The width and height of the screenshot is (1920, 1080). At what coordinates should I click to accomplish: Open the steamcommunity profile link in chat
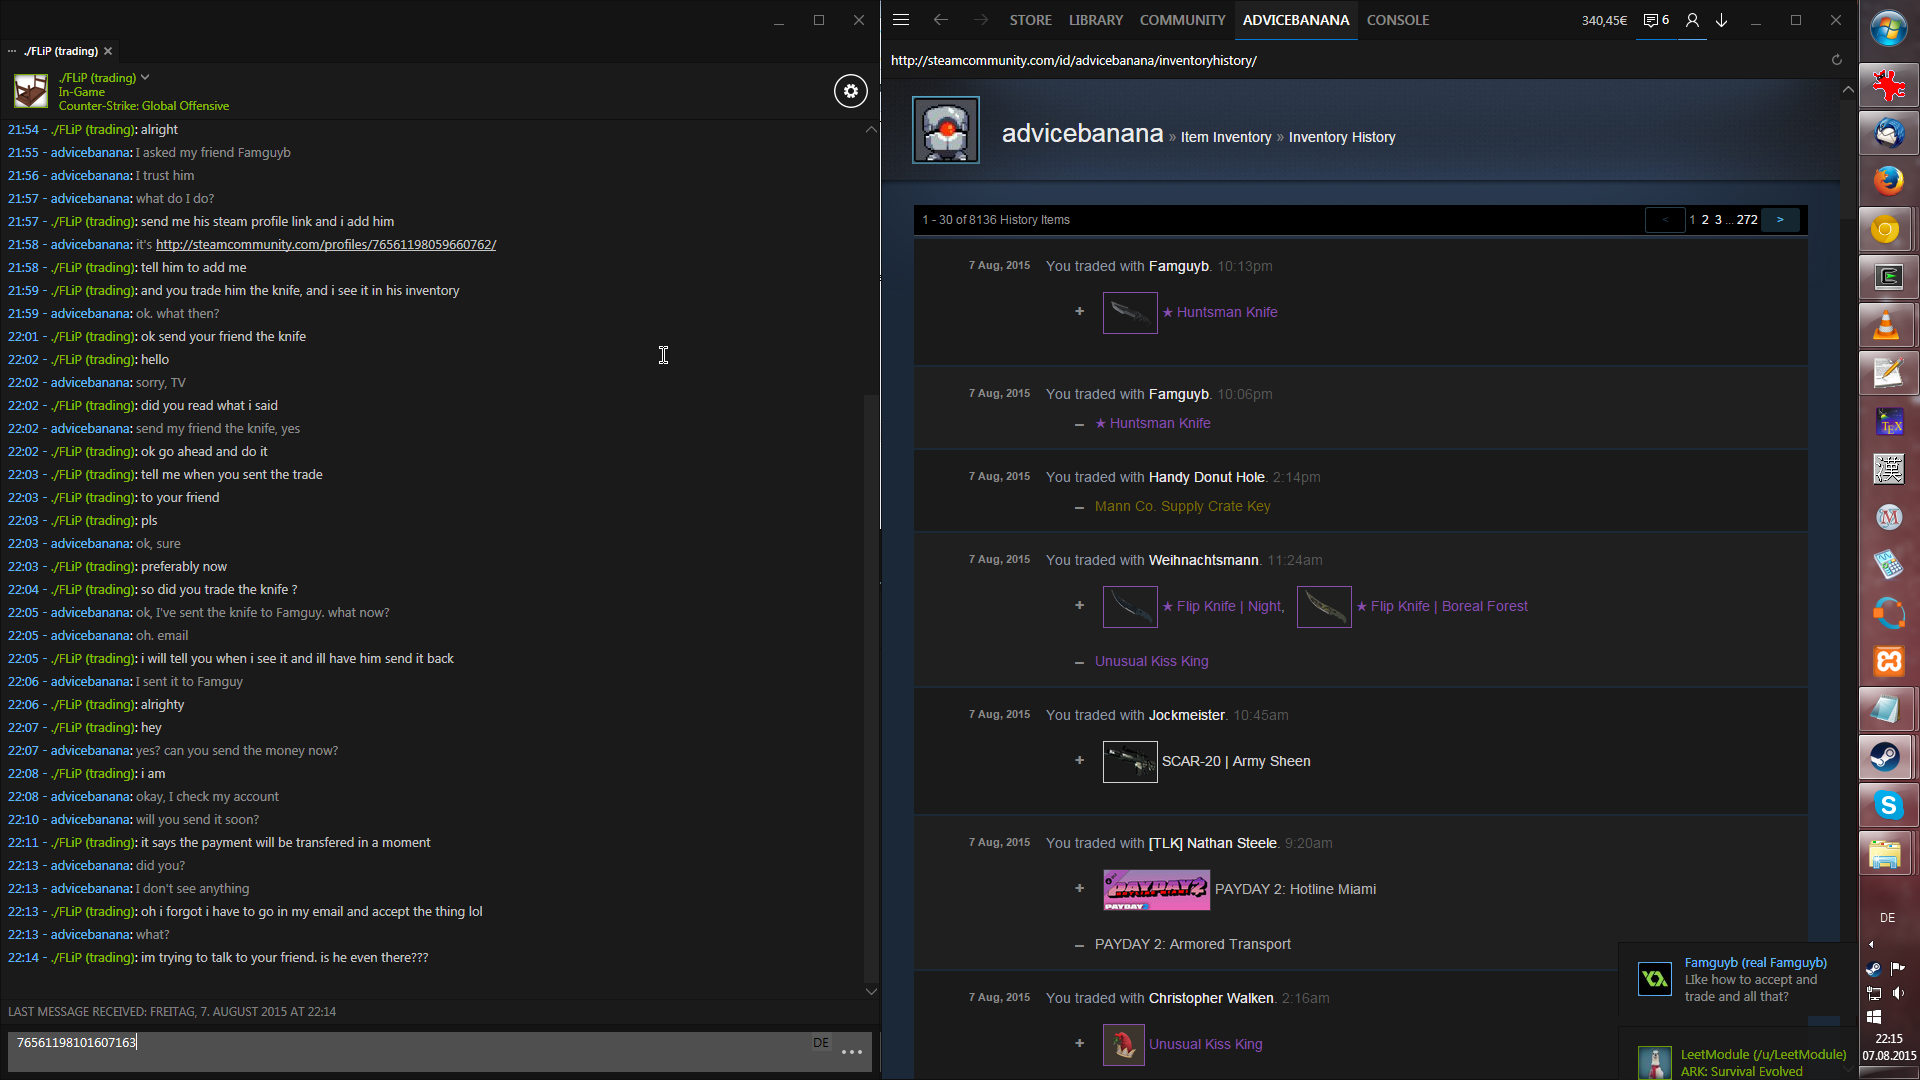coord(326,244)
